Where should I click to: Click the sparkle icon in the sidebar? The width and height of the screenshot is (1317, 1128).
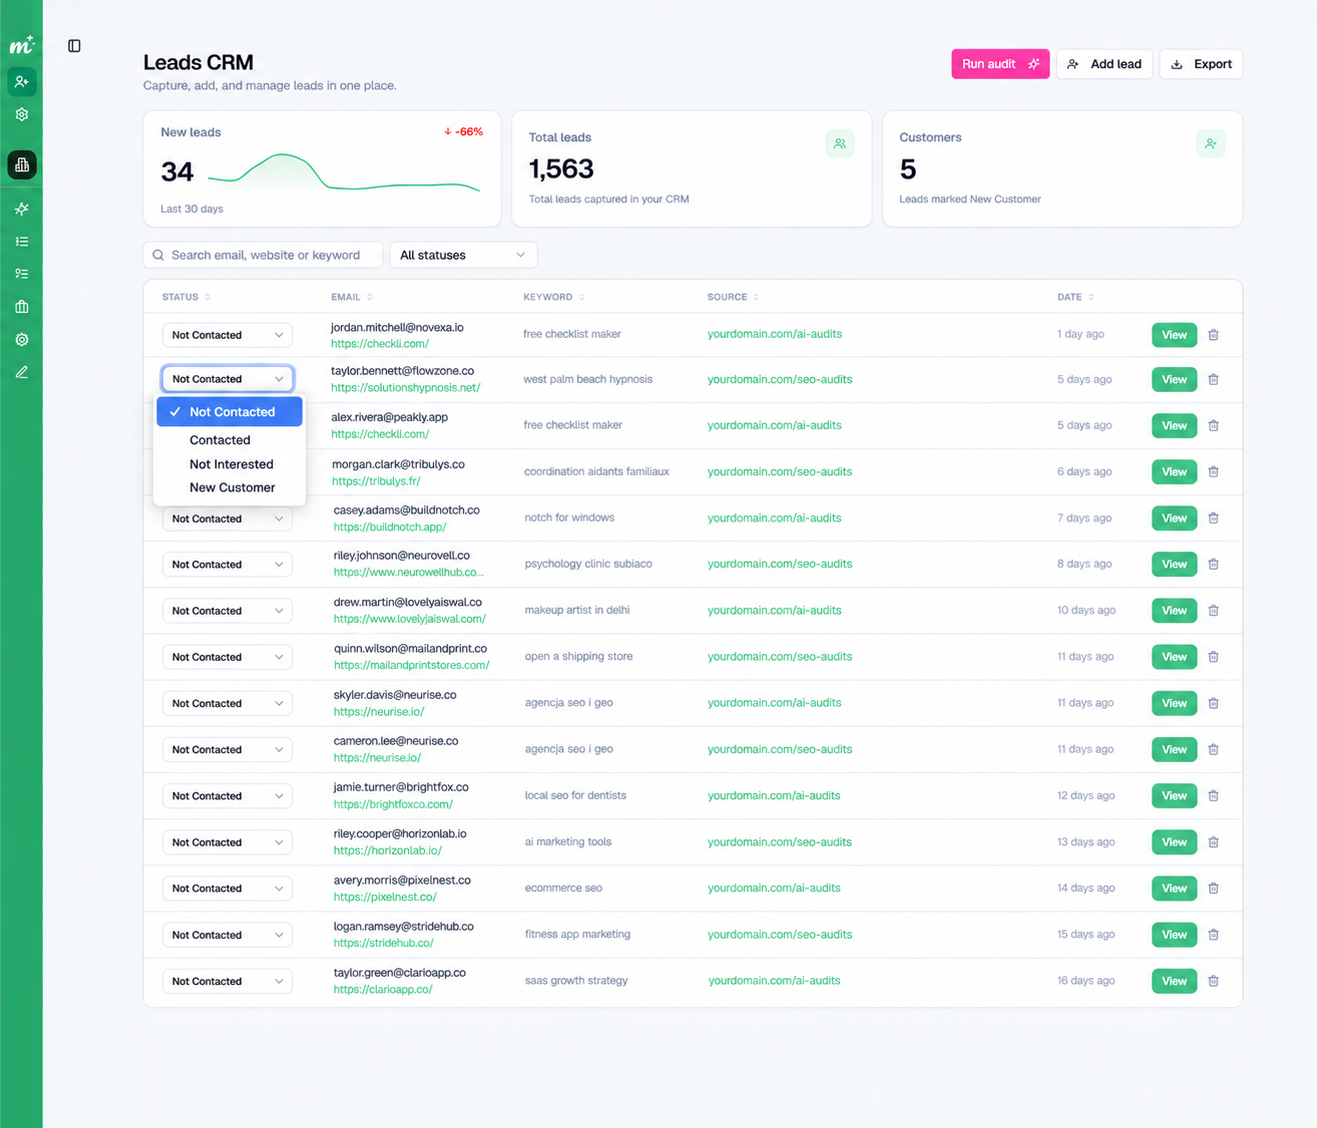click(22, 209)
